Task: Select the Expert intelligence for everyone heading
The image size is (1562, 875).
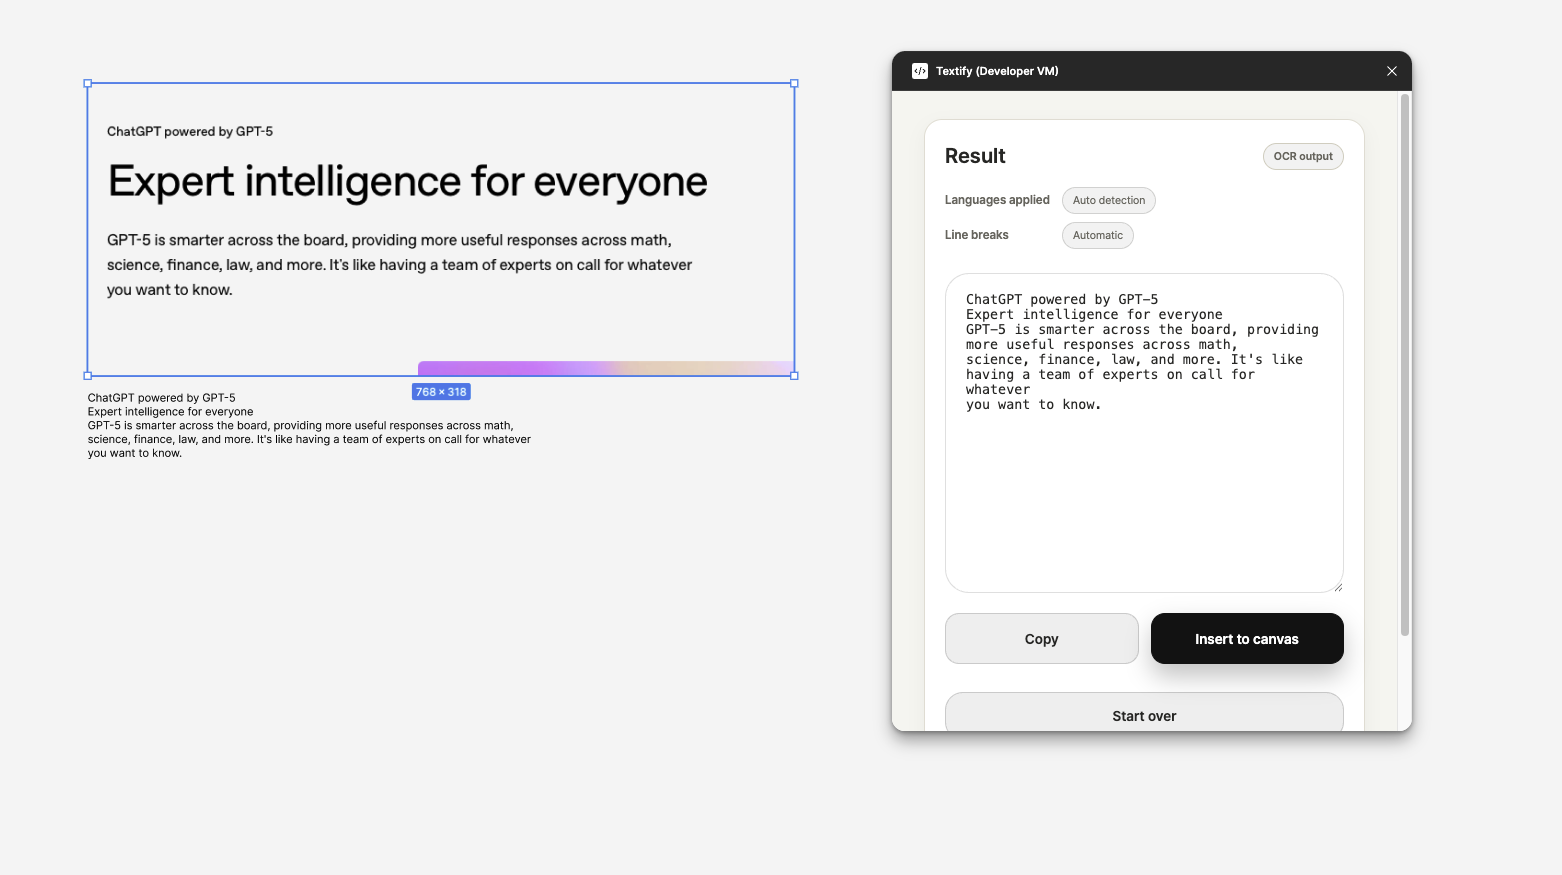Action: [407, 181]
